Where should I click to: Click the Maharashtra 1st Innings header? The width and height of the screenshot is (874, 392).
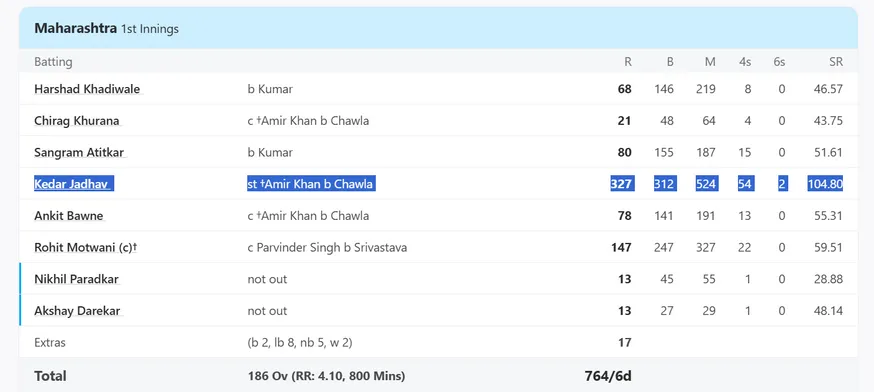[106, 28]
